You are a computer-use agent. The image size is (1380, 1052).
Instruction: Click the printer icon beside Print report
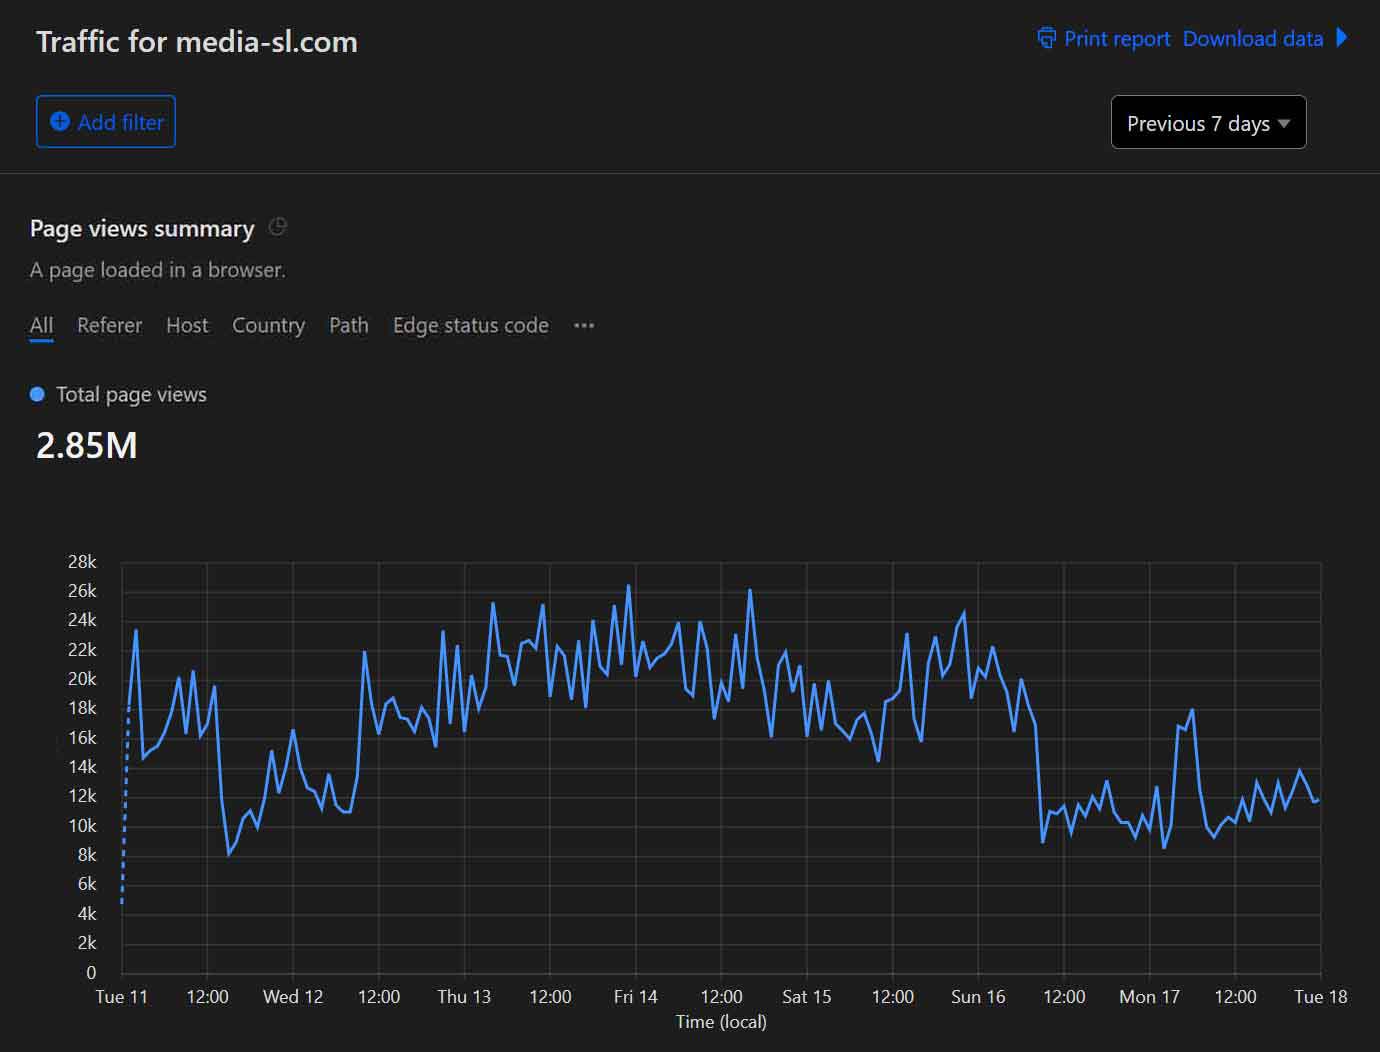(1046, 38)
